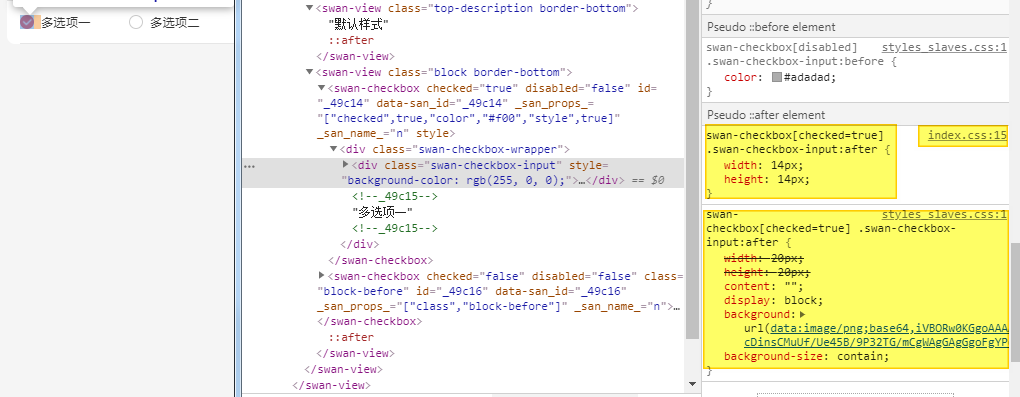
Task: Click the swan-checkbox[disabled] selector text
Action: (782, 48)
